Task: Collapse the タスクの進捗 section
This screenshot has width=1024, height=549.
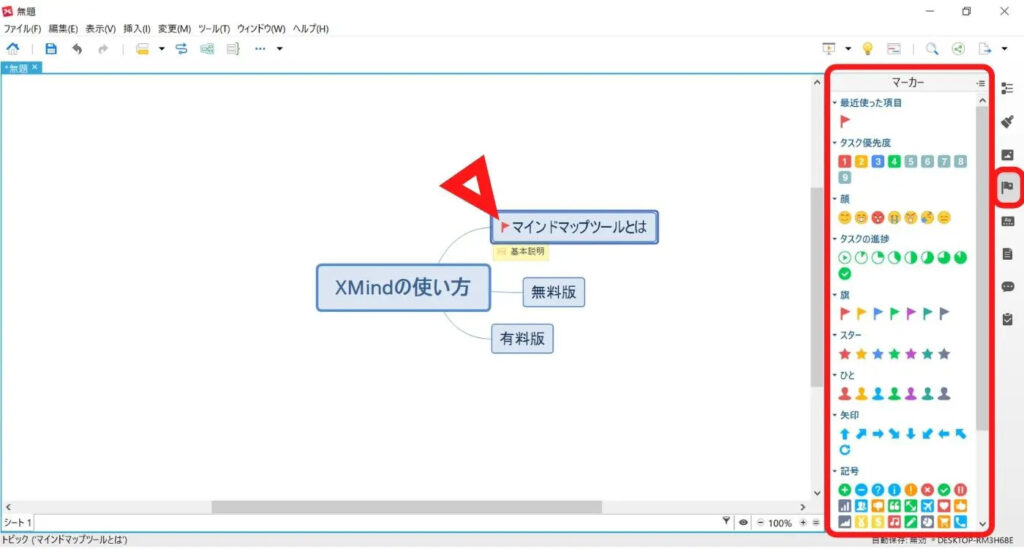Action: [x=835, y=239]
